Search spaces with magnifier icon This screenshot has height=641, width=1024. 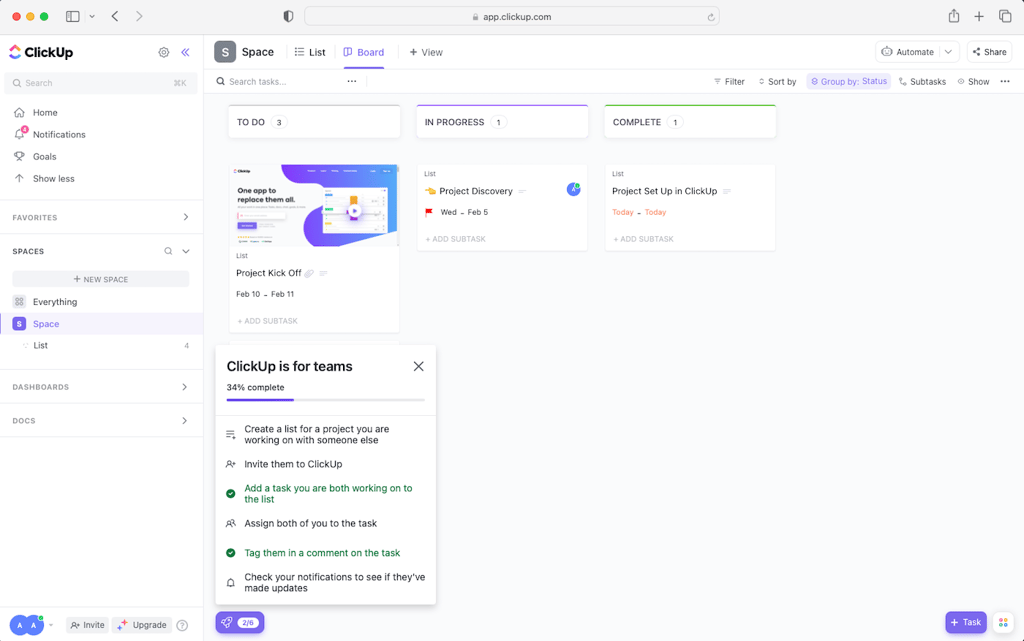tap(168, 251)
